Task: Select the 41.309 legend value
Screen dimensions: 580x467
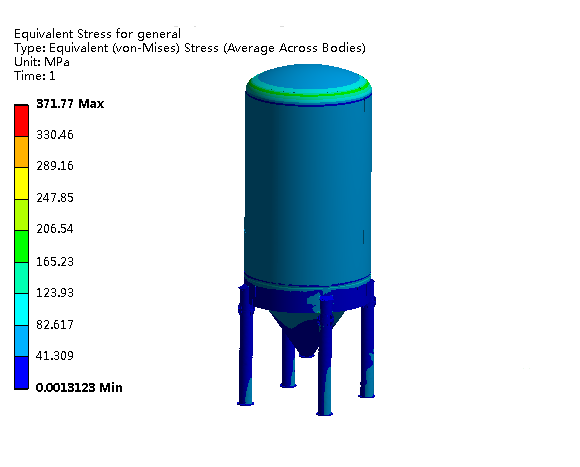Action: [55, 356]
